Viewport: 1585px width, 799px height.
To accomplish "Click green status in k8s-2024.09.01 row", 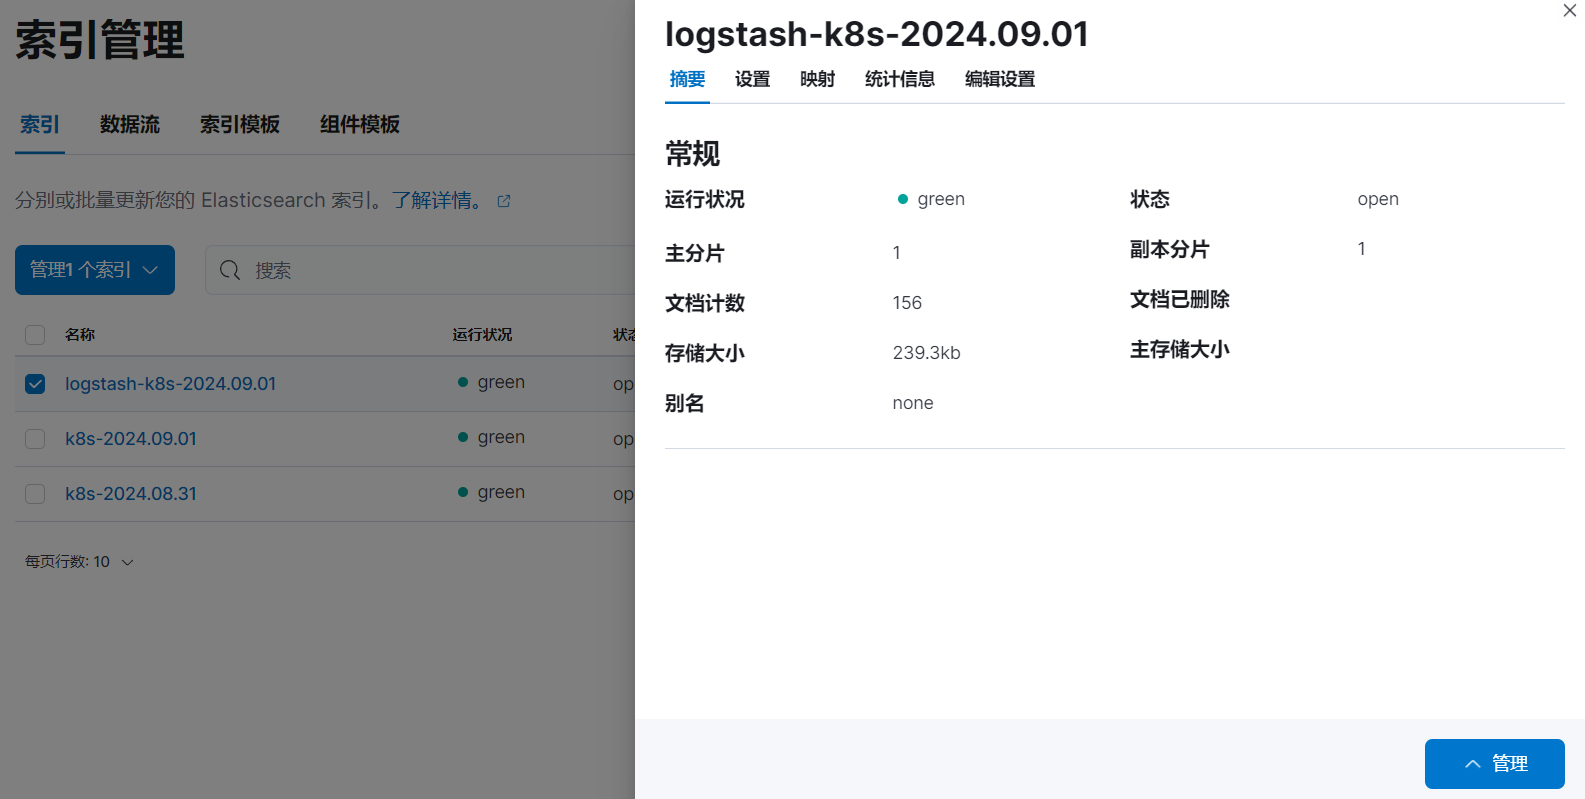I will 491,437.
